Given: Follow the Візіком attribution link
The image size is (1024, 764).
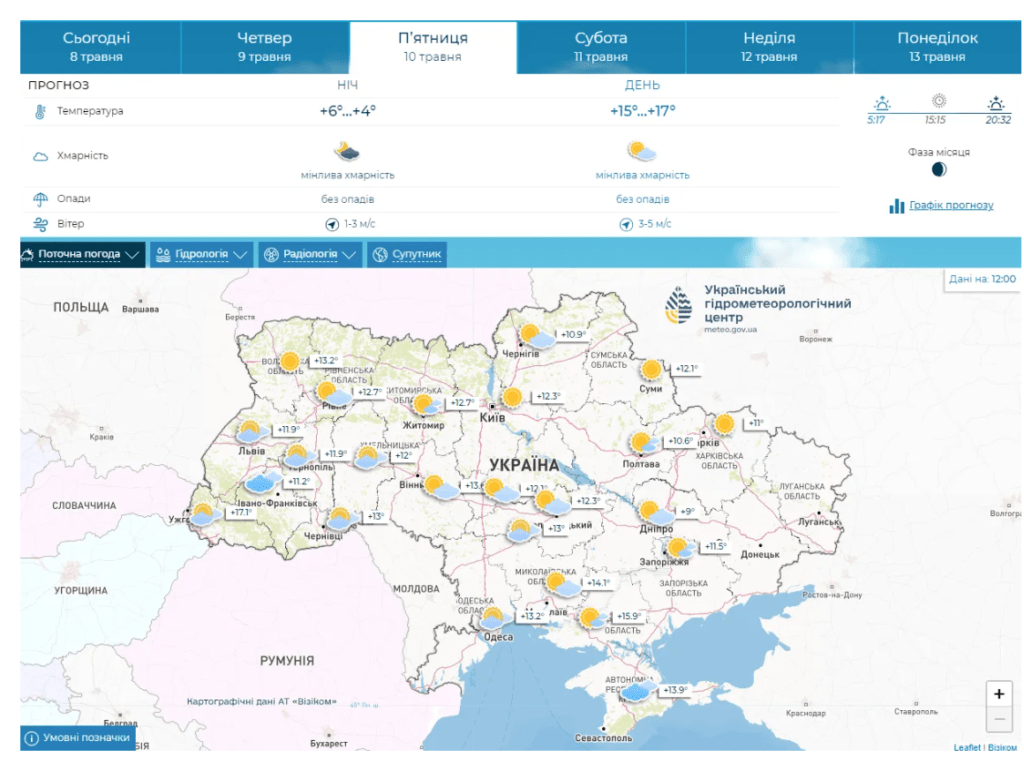Looking at the screenshot, I should (x=1002, y=747).
